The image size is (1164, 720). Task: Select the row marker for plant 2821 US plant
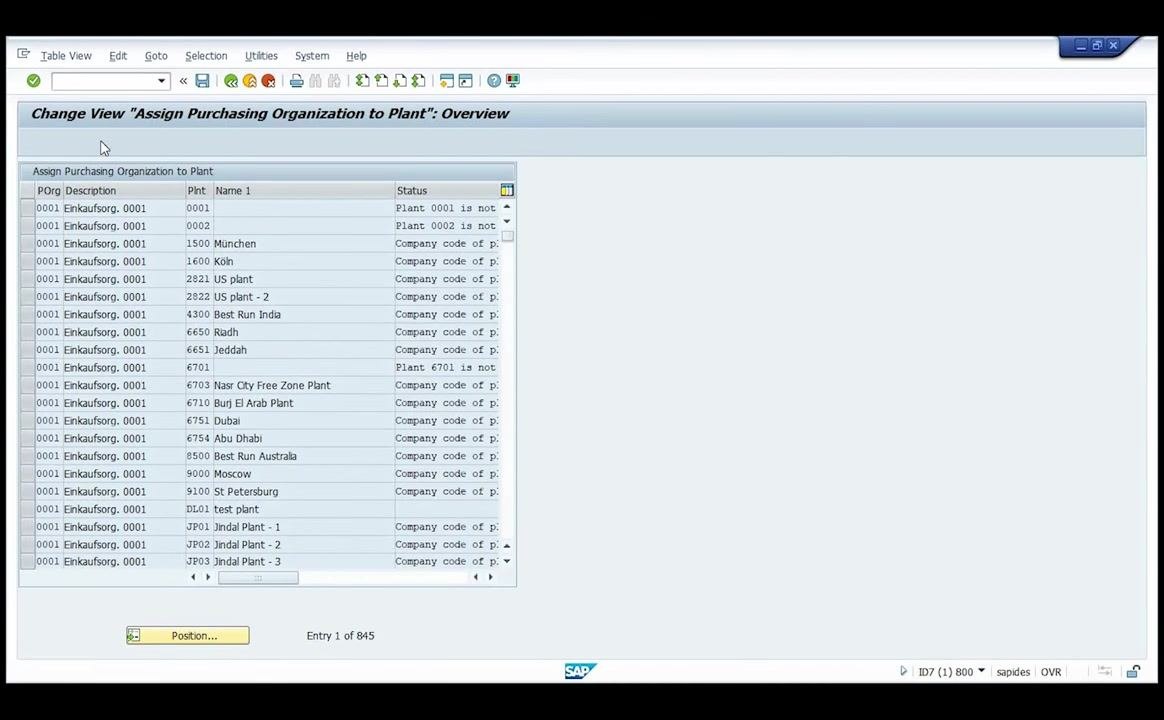(27, 279)
